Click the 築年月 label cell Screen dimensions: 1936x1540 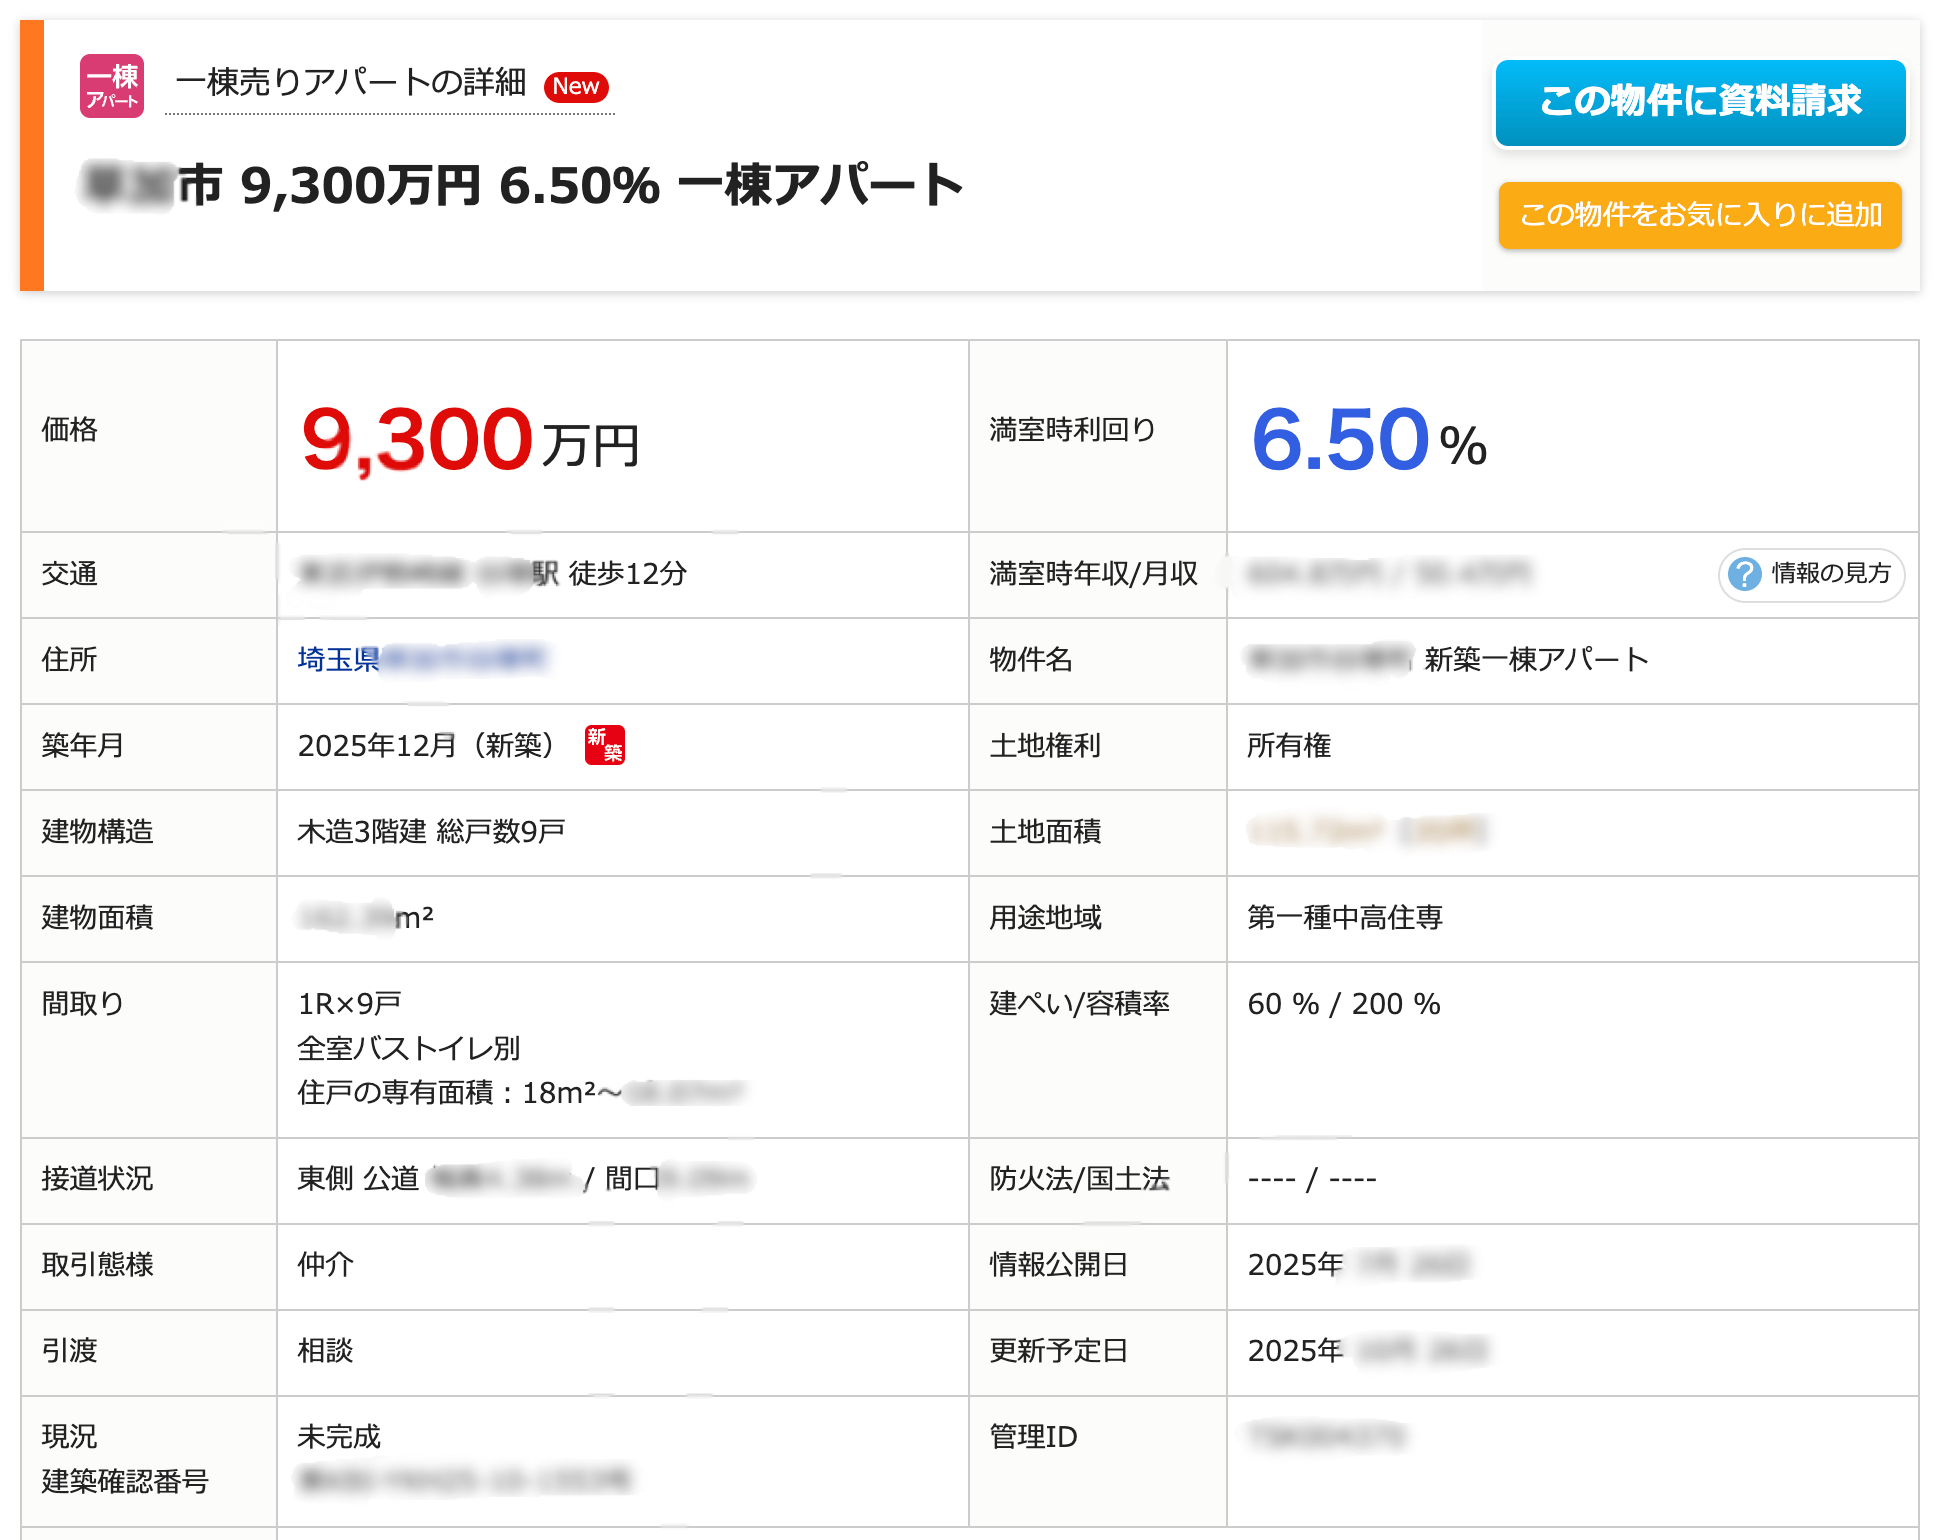pyautogui.click(x=149, y=747)
